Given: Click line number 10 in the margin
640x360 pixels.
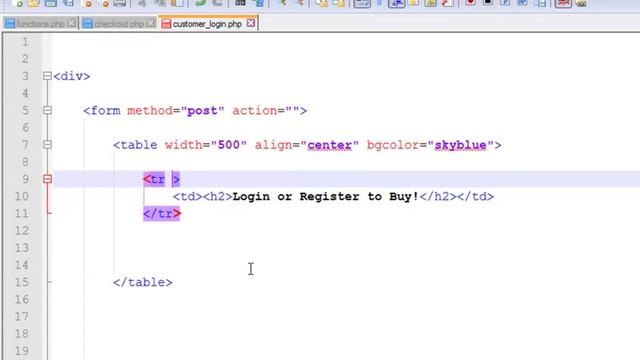Looking at the screenshot, I should 22,196.
